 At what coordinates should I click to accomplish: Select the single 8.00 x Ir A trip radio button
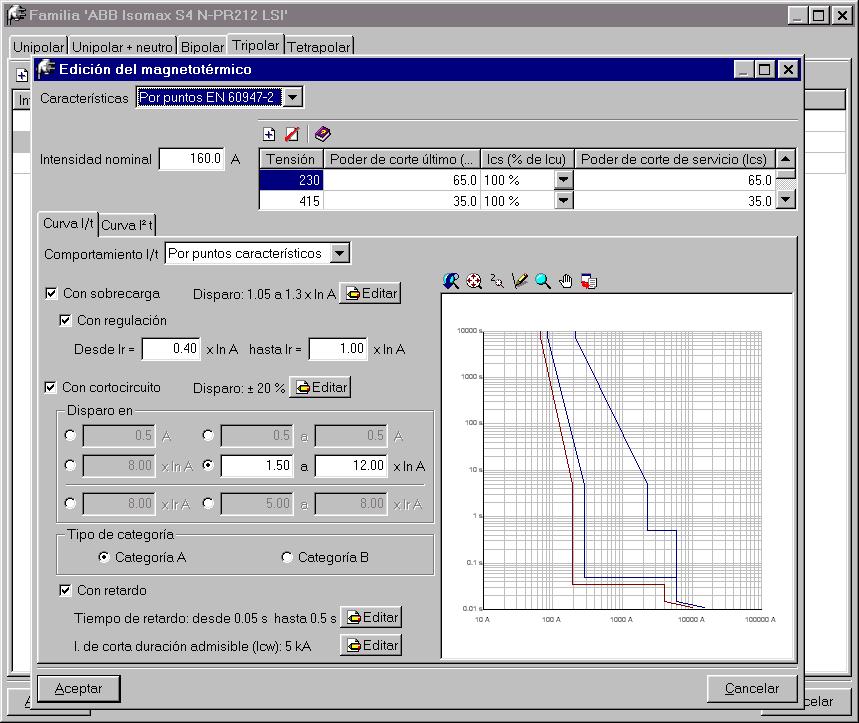click(x=70, y=503)
